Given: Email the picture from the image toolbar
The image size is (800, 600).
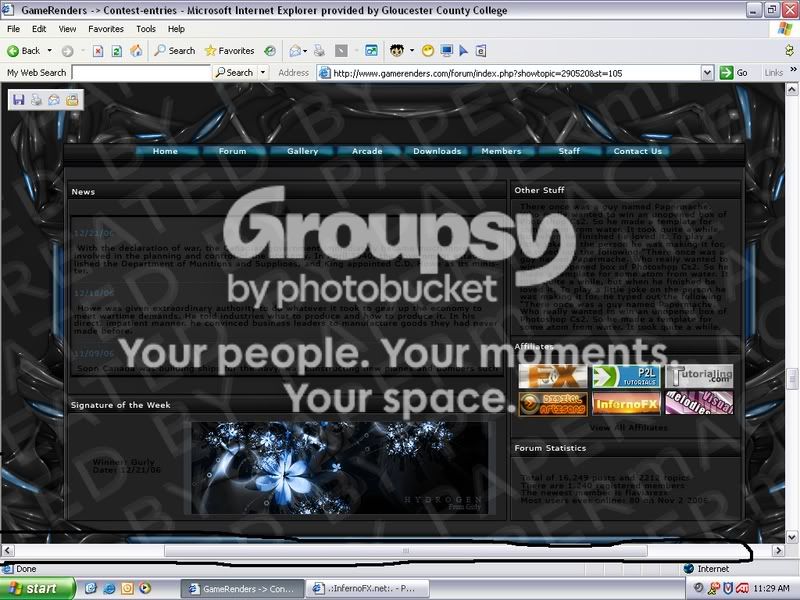Looking at the screenshot, I should 54,99.
